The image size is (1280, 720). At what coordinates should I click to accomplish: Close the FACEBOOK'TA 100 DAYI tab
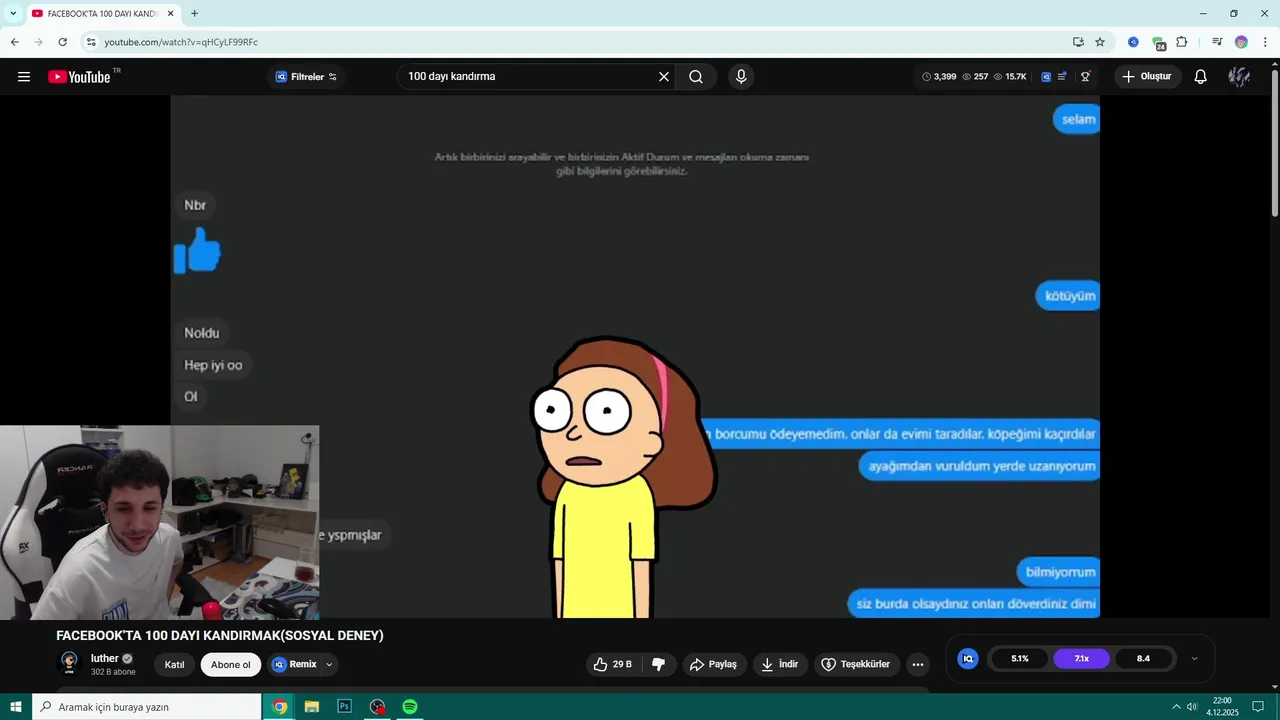pyautogui.click(x=171, y=14)
